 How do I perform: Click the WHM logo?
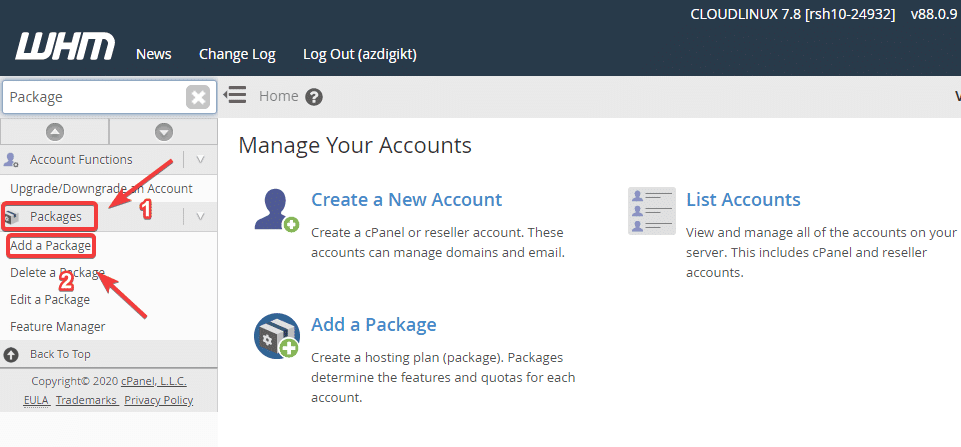tap(65, 47)
